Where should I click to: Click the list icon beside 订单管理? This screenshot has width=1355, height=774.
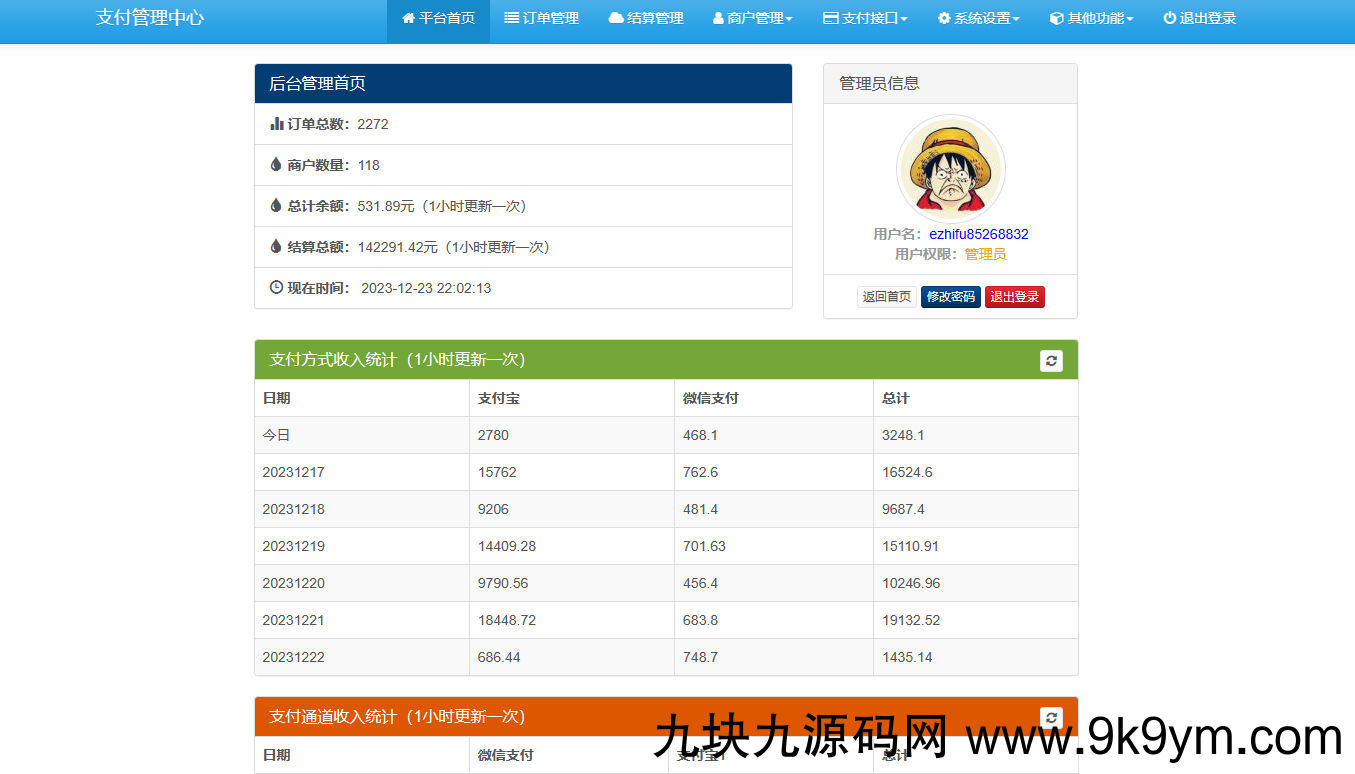(511, 18)
